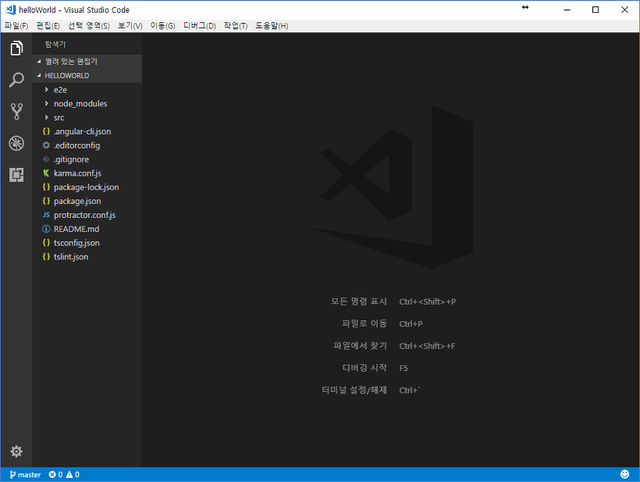
Task: Open the 디버그(D) menu
Action: [x=200, y=26]
